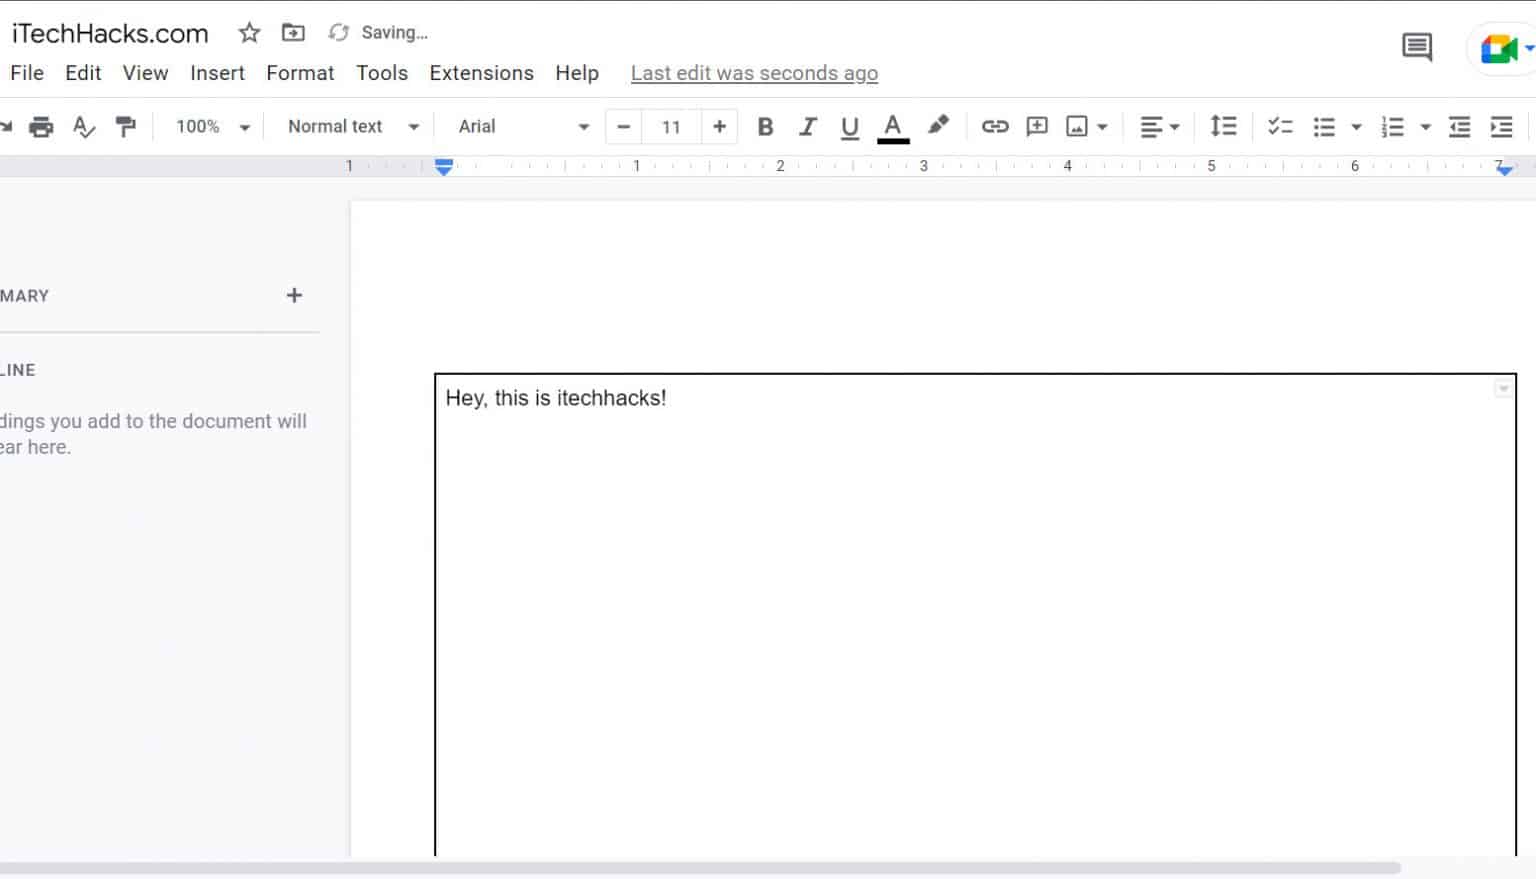This screenshot has width=1536, height=879.
Task: Open comment history
Action: [x=1416, y=47]
